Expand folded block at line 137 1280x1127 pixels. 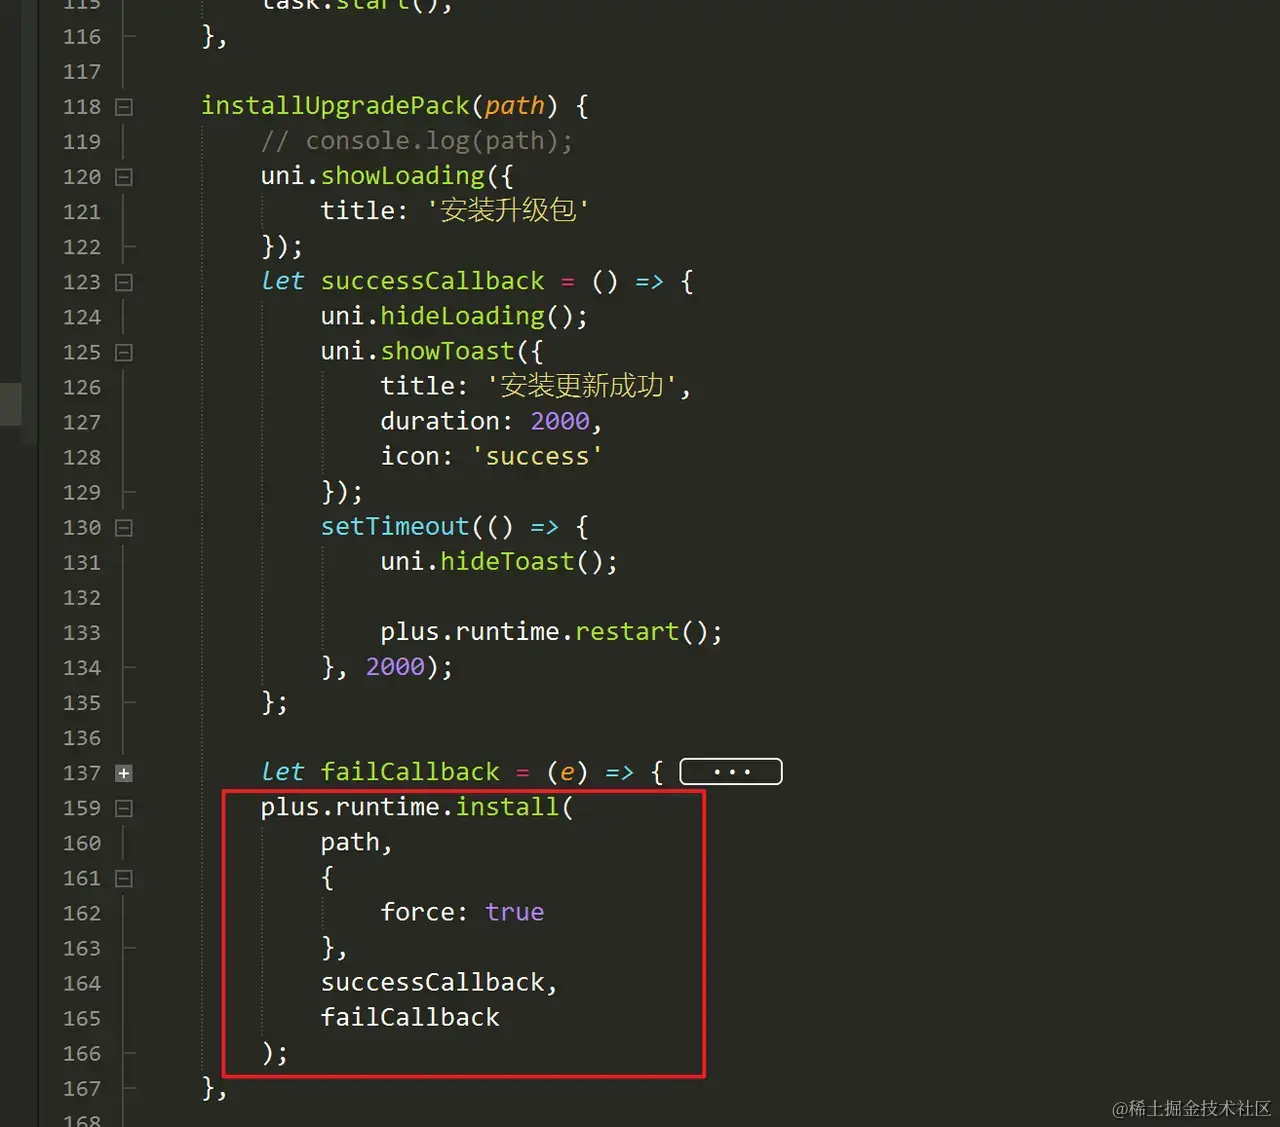pos(124,773)
